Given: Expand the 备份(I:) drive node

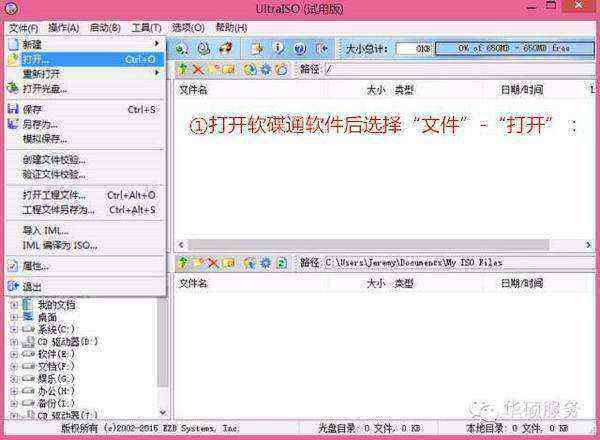Looking at the screenshot, I should (14, 403).
